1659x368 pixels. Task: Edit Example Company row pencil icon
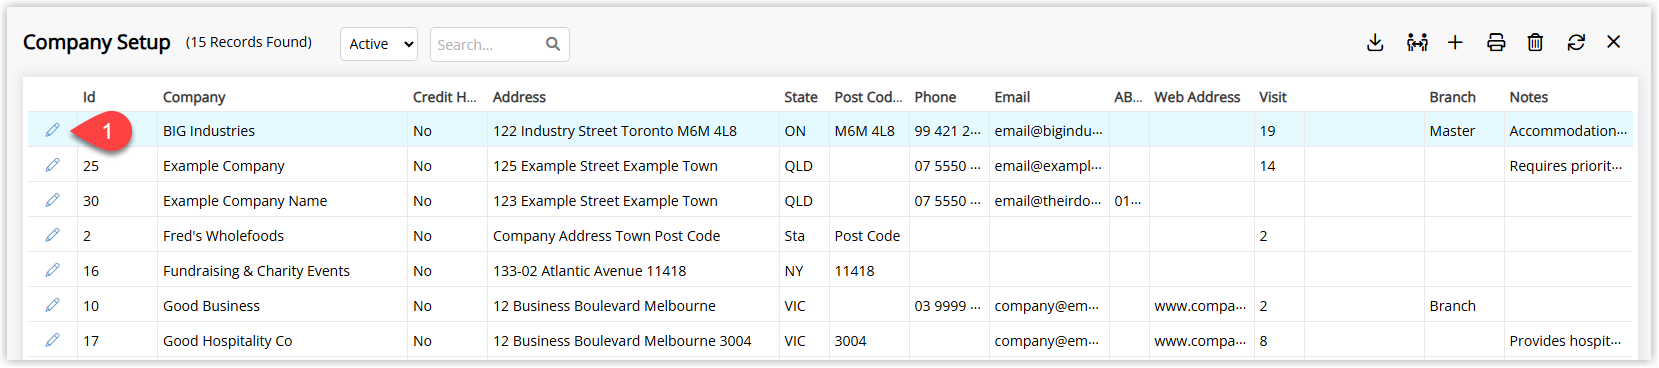click(52, 165)
